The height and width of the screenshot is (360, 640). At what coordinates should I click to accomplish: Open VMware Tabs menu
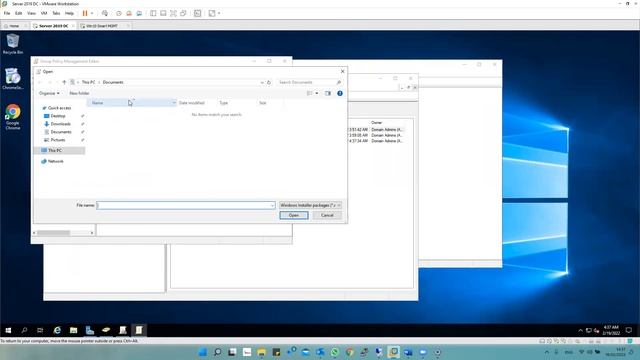[x=56, y=13]
